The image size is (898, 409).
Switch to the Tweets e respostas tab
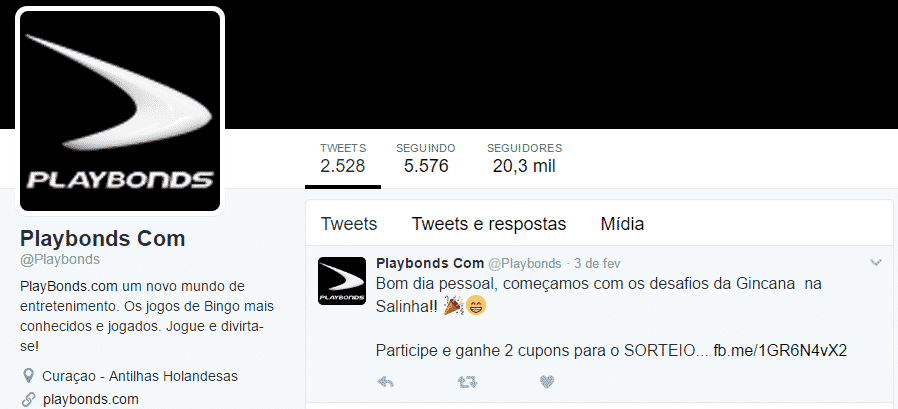point(489,223)
